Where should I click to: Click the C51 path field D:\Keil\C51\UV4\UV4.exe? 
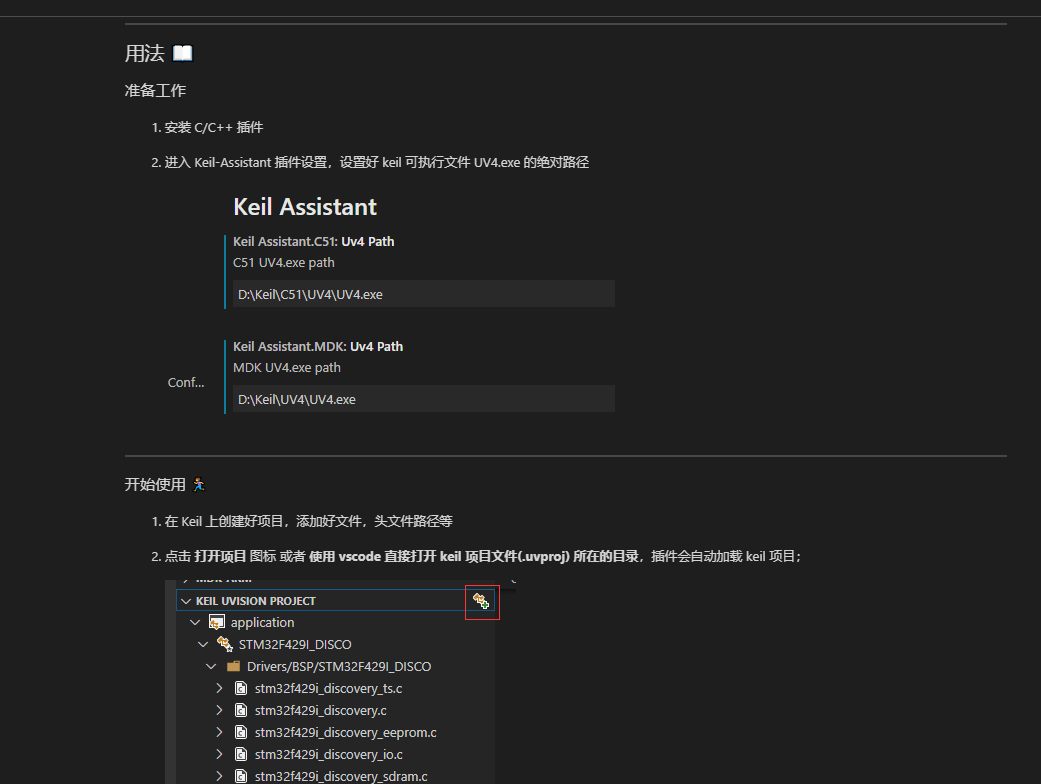(x=424, y=294)
